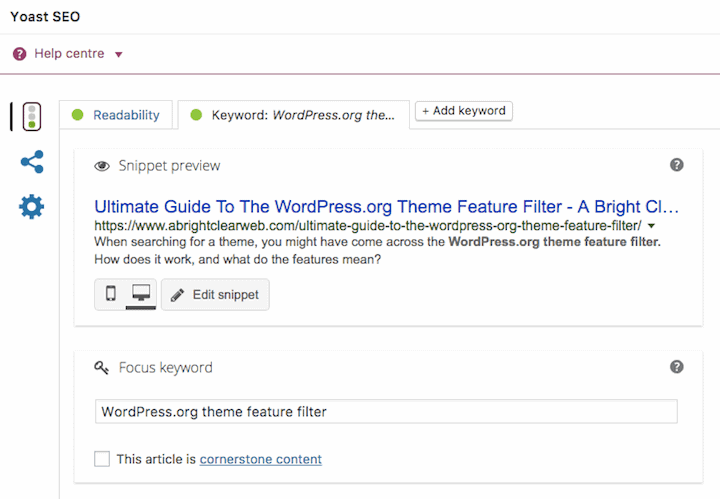Viewport: 720px width, 499px height.
Task: Click the Snippet preview eye icon
Action: [x=102, y=166]
